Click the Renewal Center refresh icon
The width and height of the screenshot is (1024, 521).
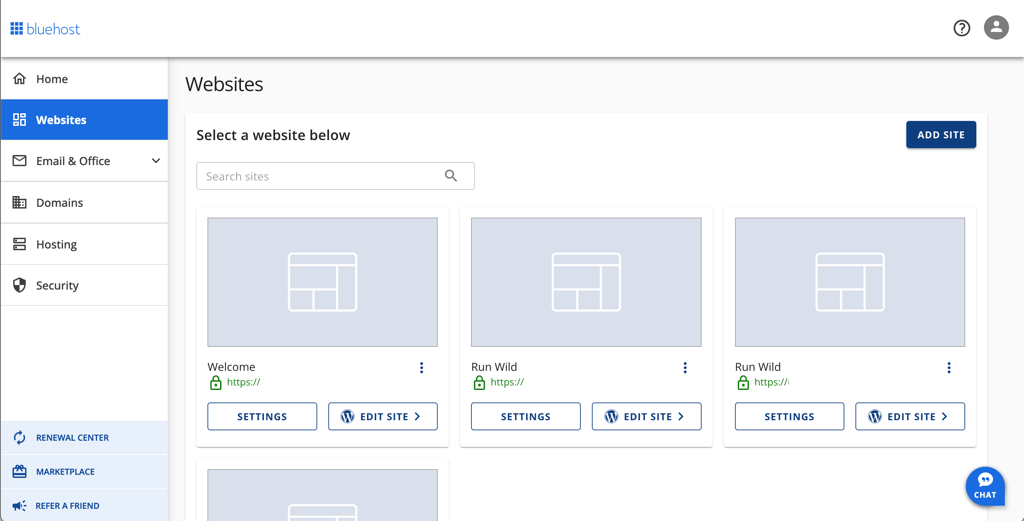[20, 437]
